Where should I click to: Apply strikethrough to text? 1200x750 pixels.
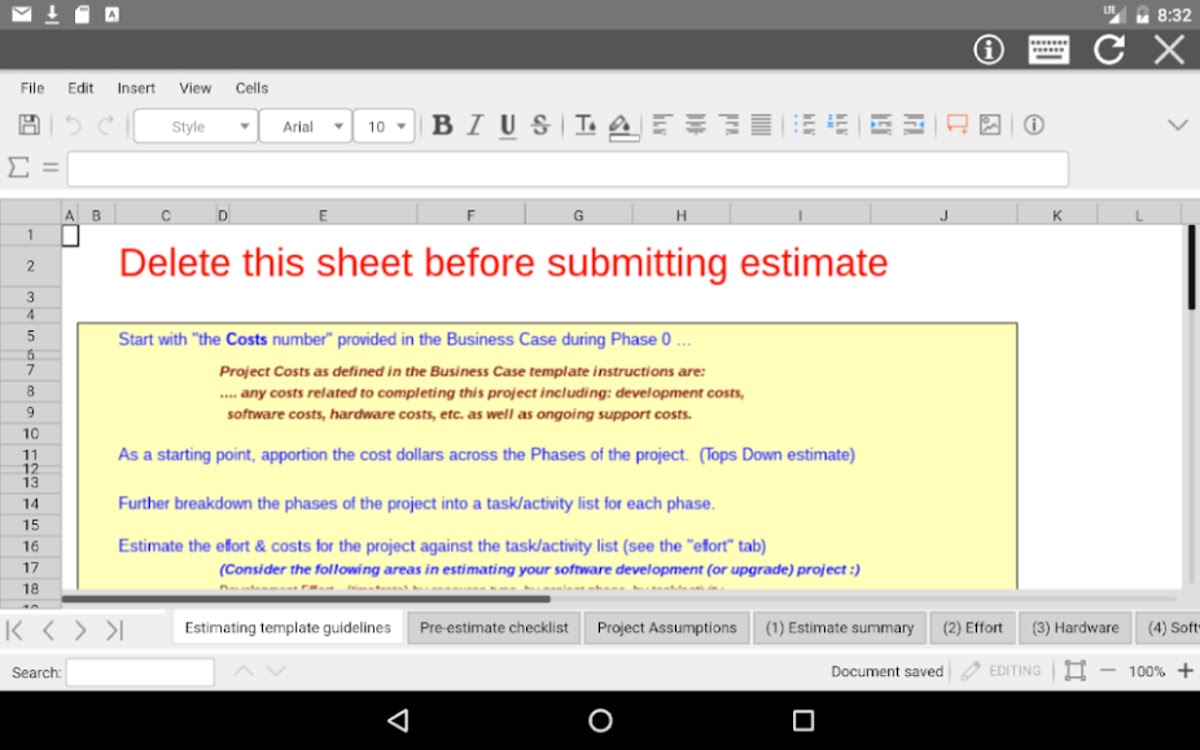tap(540, 125)
